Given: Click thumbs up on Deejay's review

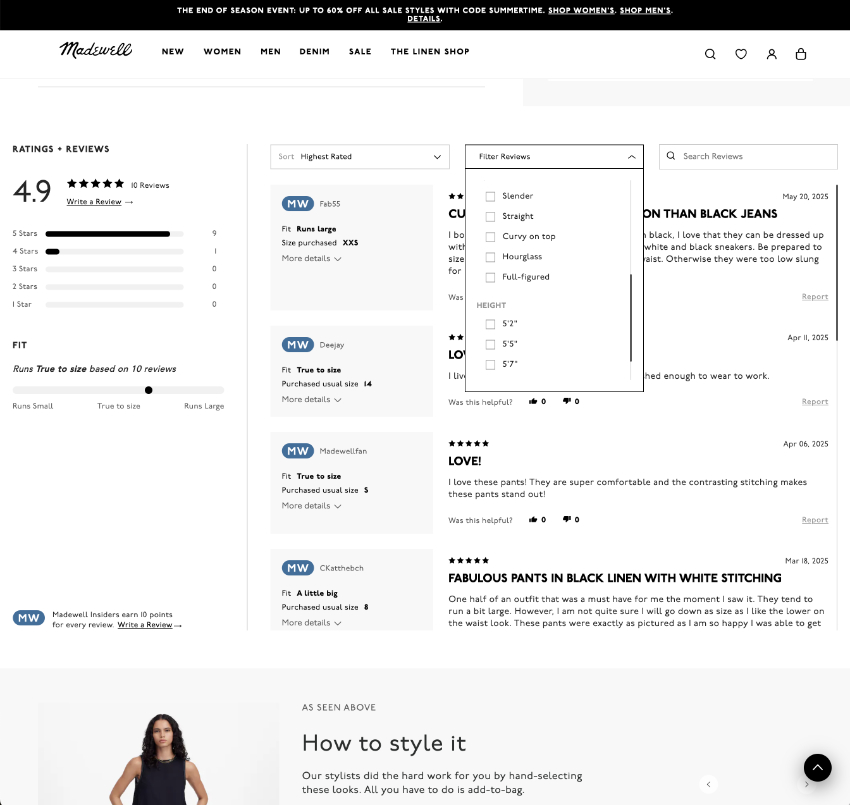Looking at the screenshot, I should (x=533, y=401).
